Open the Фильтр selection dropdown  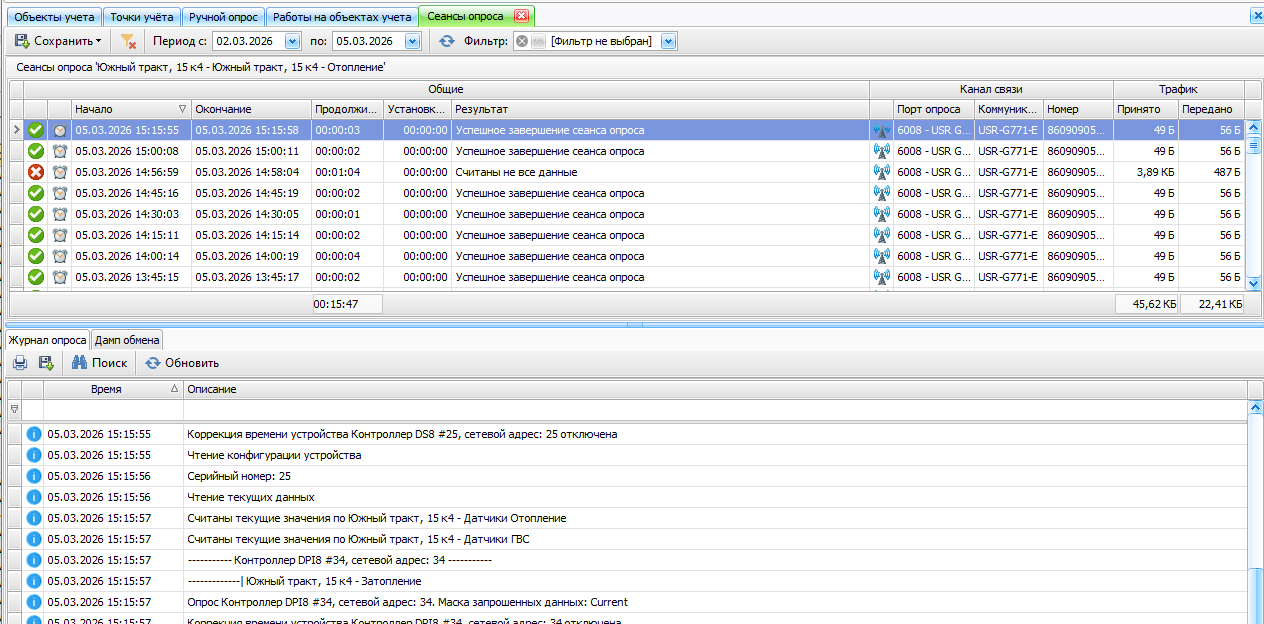(668, 41)
